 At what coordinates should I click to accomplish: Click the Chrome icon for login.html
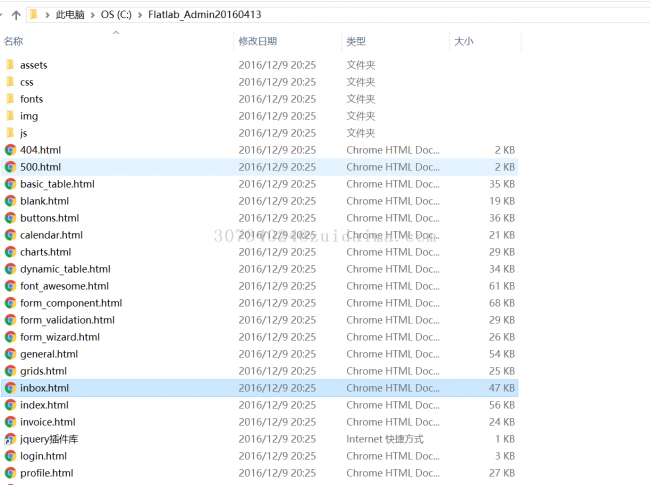pos(10,456)
